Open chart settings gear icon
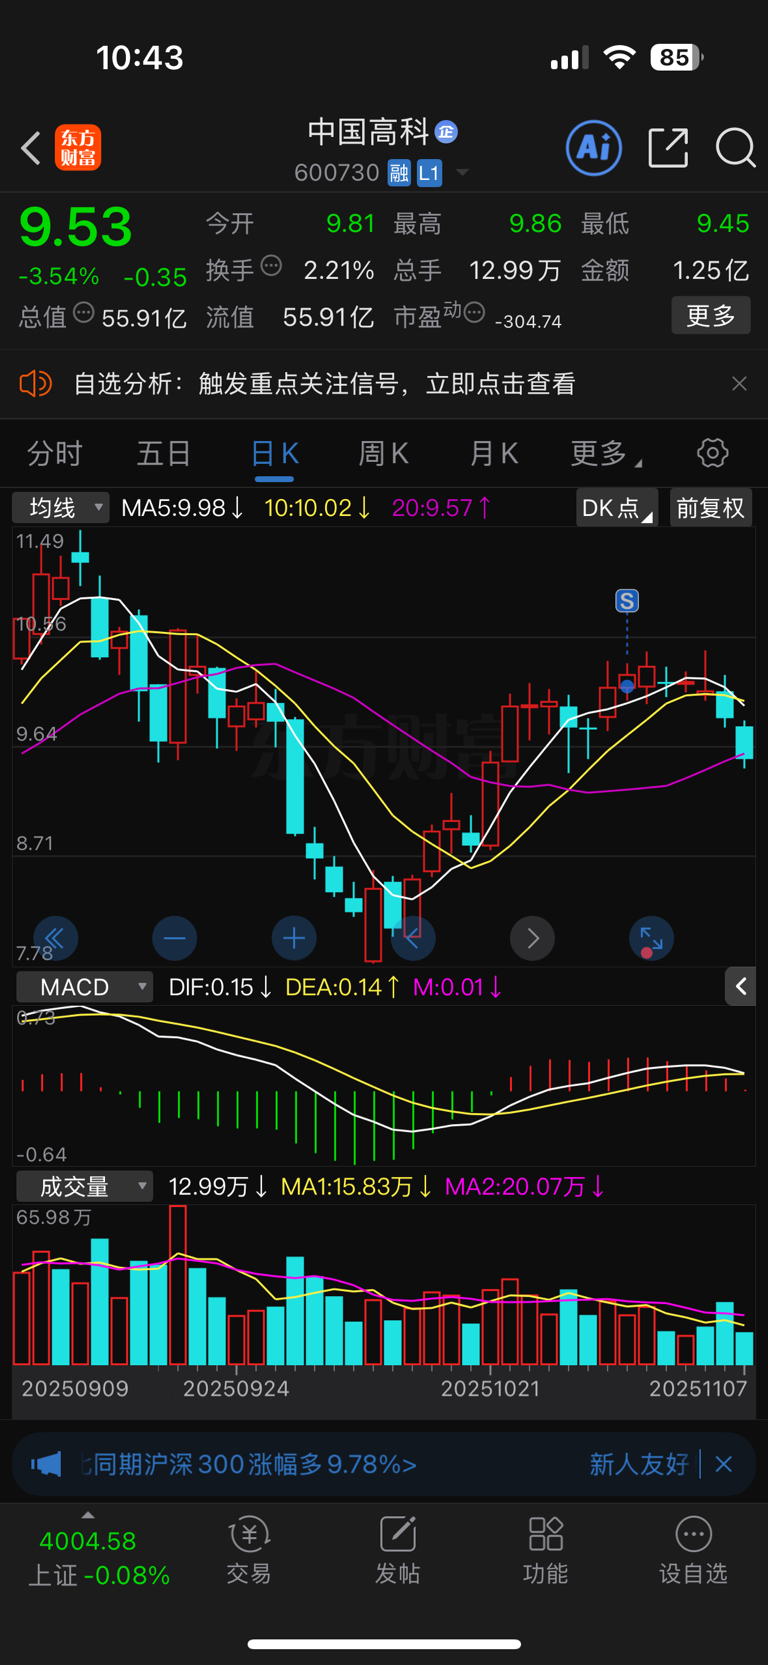The image size is (769, 1665). (712, 453)
